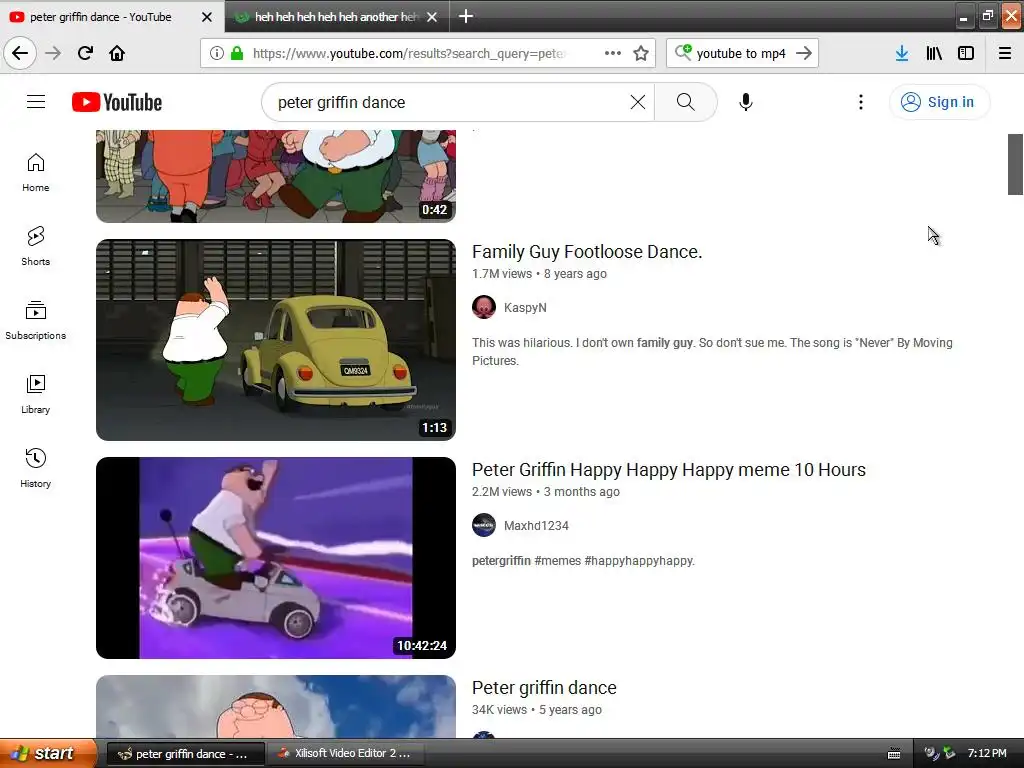Open the KaspyN channel name
The height and width of the screenshot is (768, 1024).
[x=525, y=307]
